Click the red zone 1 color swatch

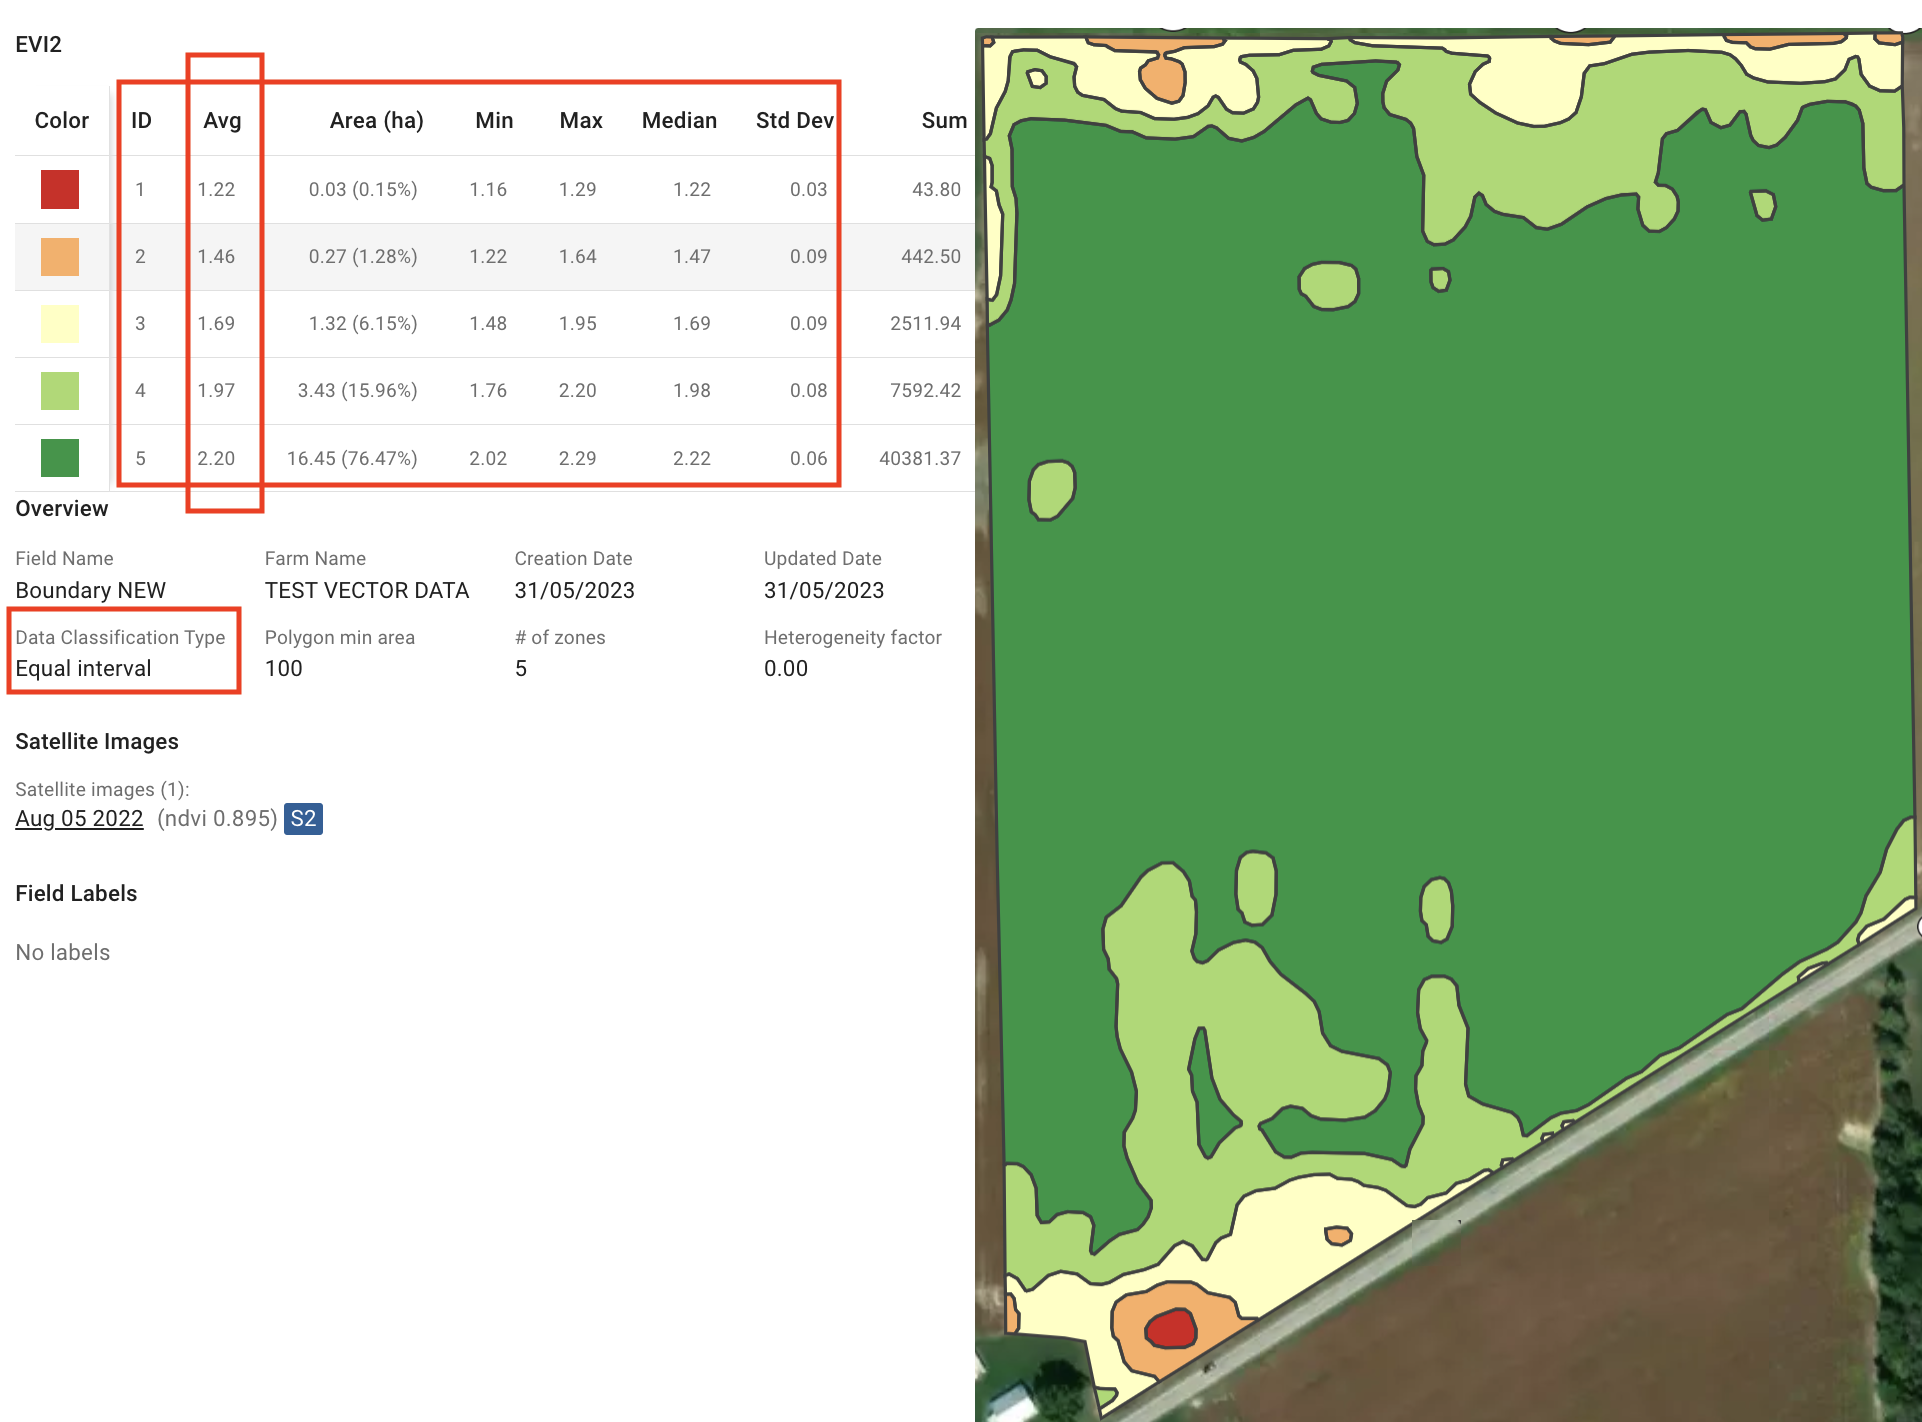(x=60, y=189)
